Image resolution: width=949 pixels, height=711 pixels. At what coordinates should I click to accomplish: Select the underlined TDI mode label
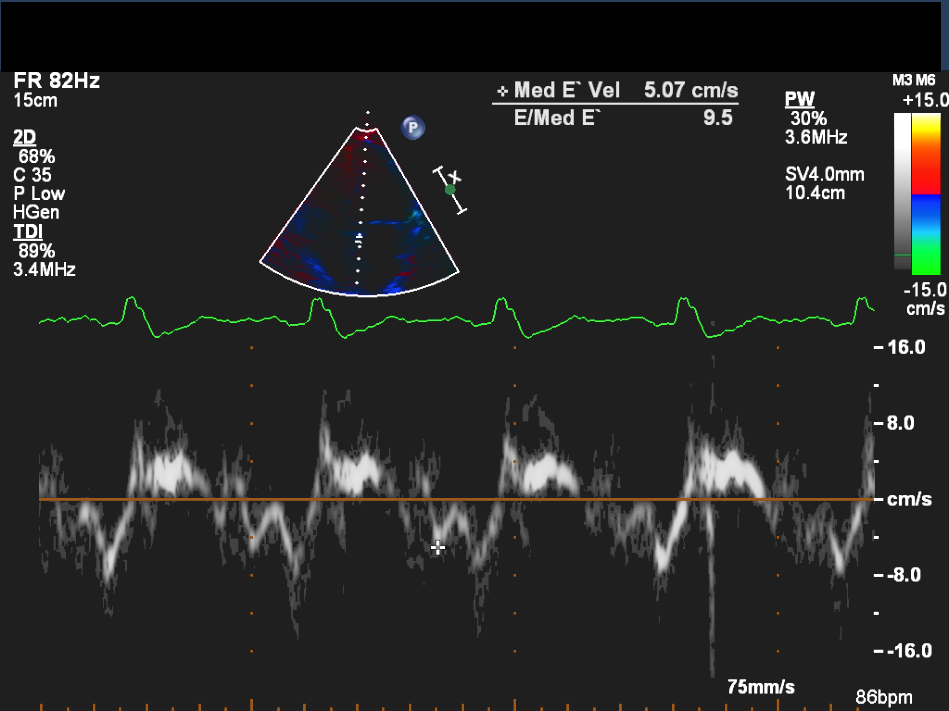(x=27, y=232)
